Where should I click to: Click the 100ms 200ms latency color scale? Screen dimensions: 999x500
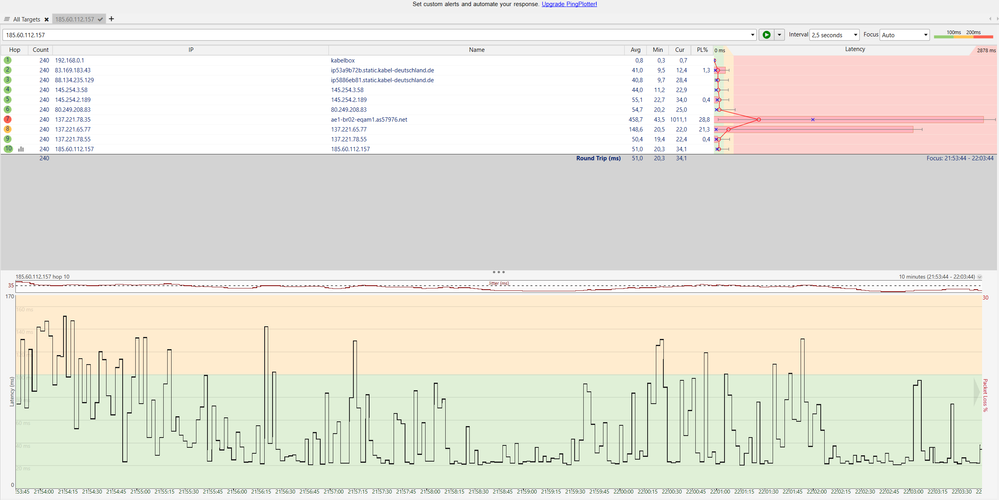pyautogui.click(x=963, y=34)
